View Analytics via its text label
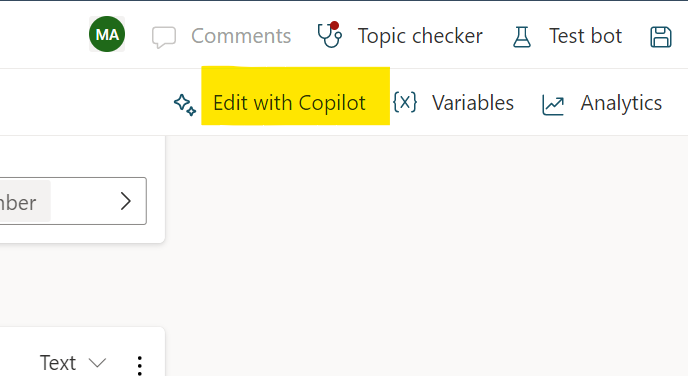The height and width of the screenshot is (376, 688). pyautogui.click(x=621, y=104)
